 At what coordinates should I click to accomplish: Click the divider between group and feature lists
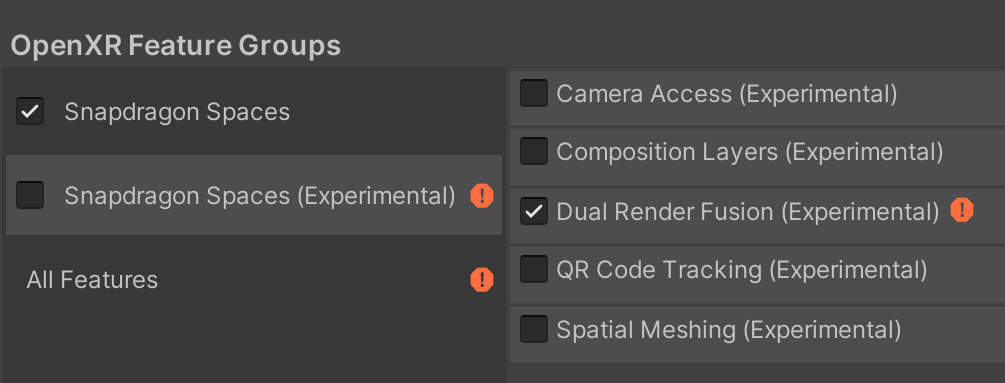(506, 225)
